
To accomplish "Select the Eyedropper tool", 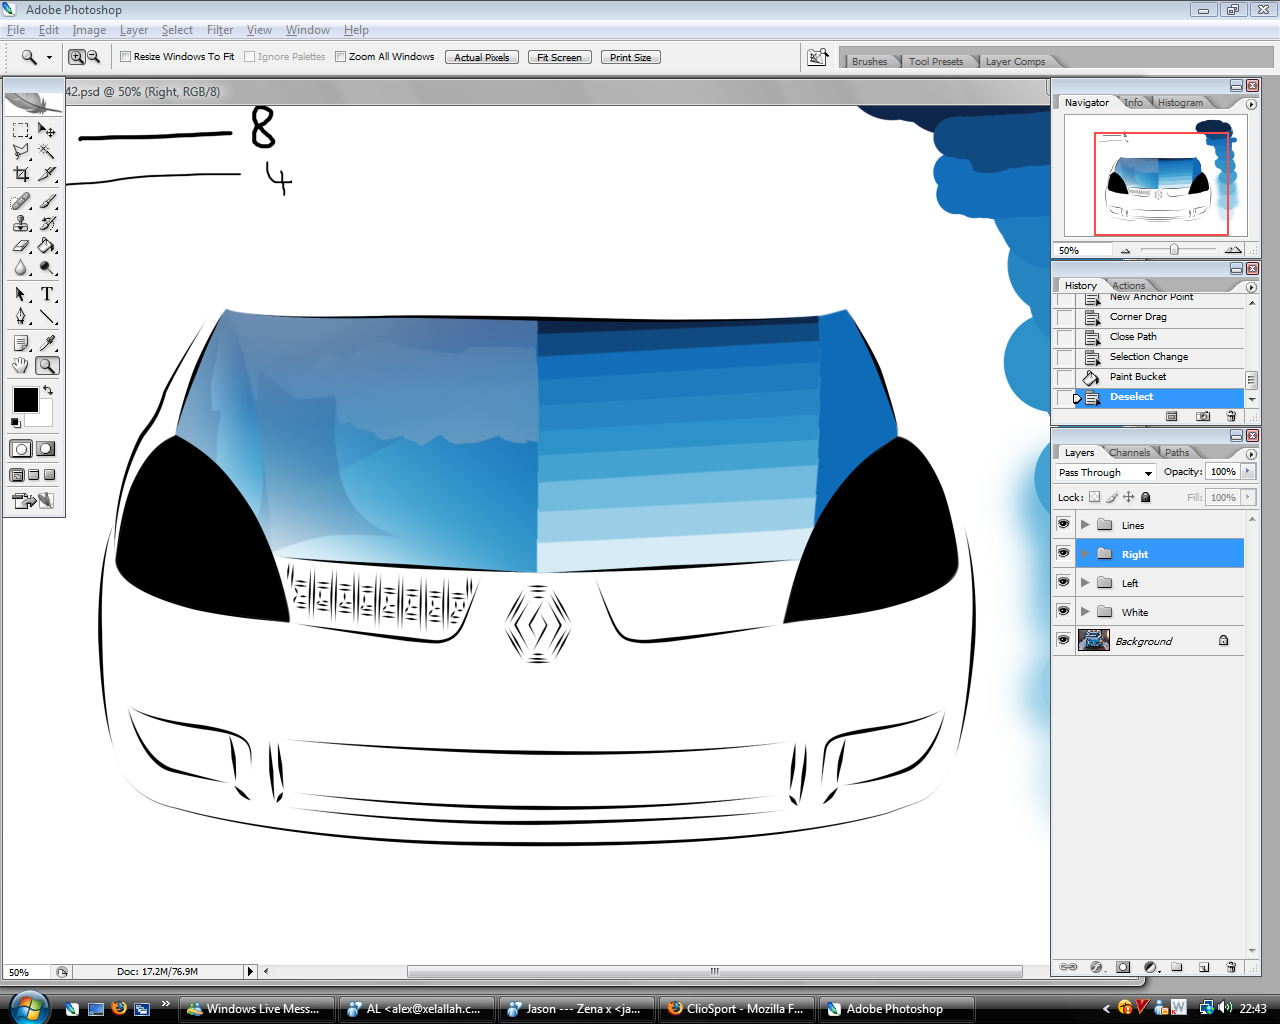I will pos(46,344).
